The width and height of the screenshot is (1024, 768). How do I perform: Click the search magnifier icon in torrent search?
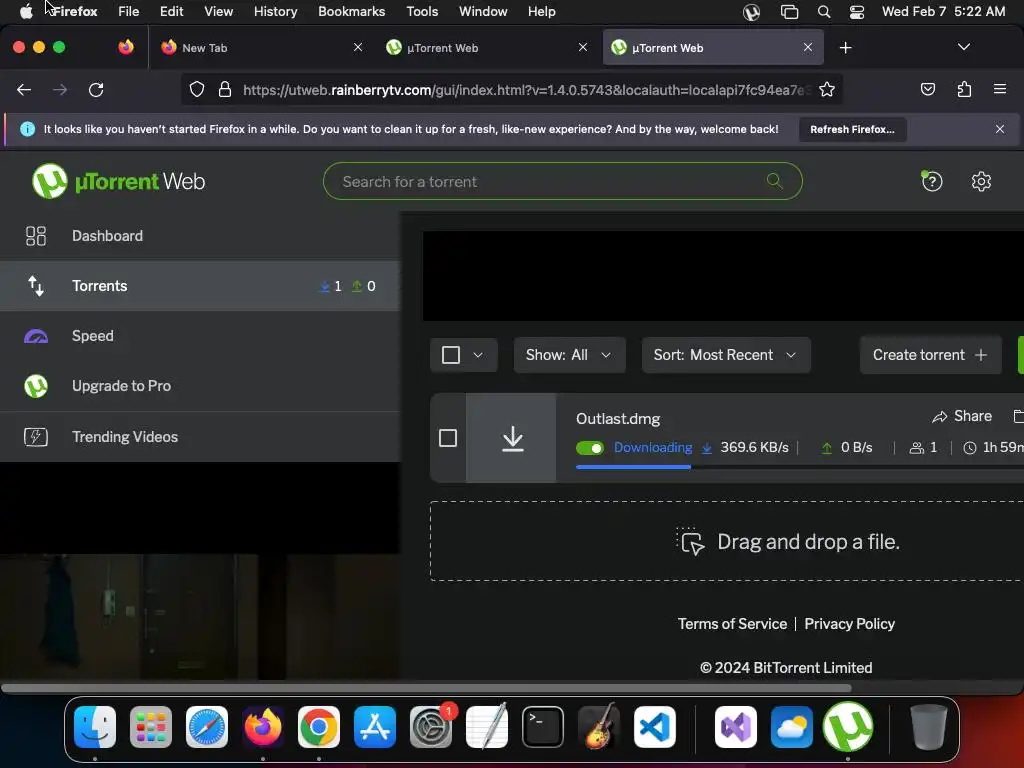coord(775,181)
